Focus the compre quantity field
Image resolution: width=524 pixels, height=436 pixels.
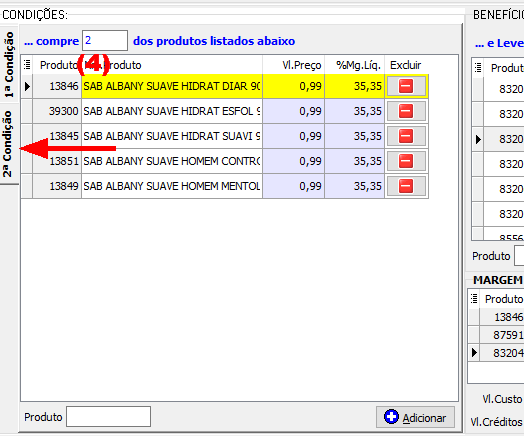(105, 40)
